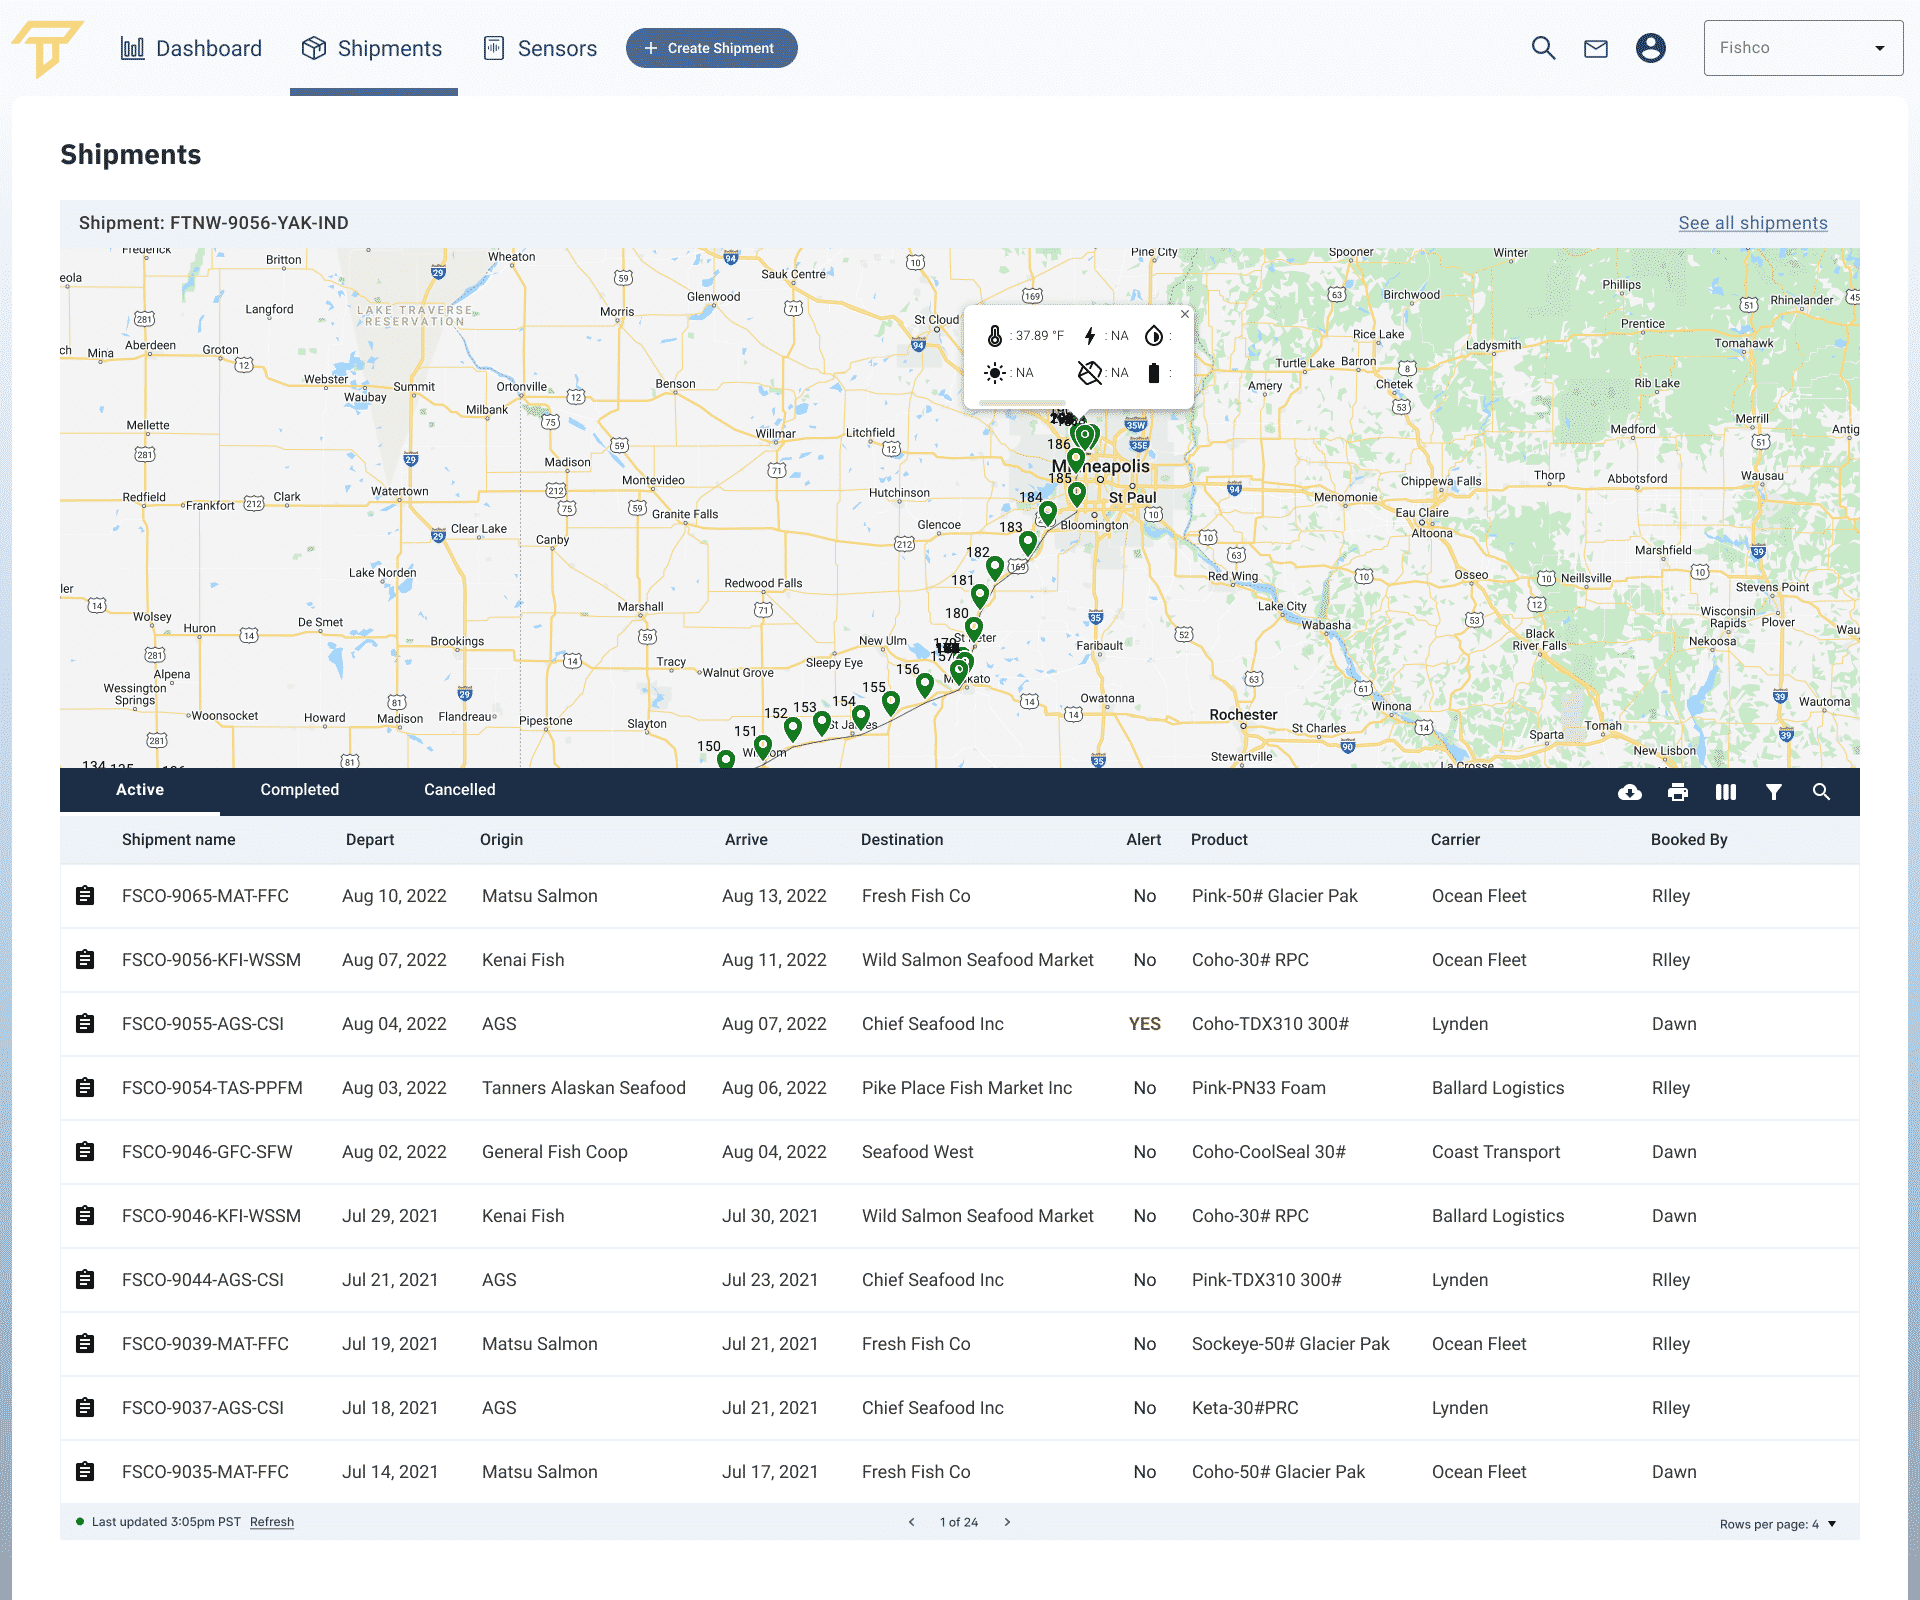Expand the Rows per page selector
The width and height of the screenshot is (1920, 1600).
point(1831,1523)
